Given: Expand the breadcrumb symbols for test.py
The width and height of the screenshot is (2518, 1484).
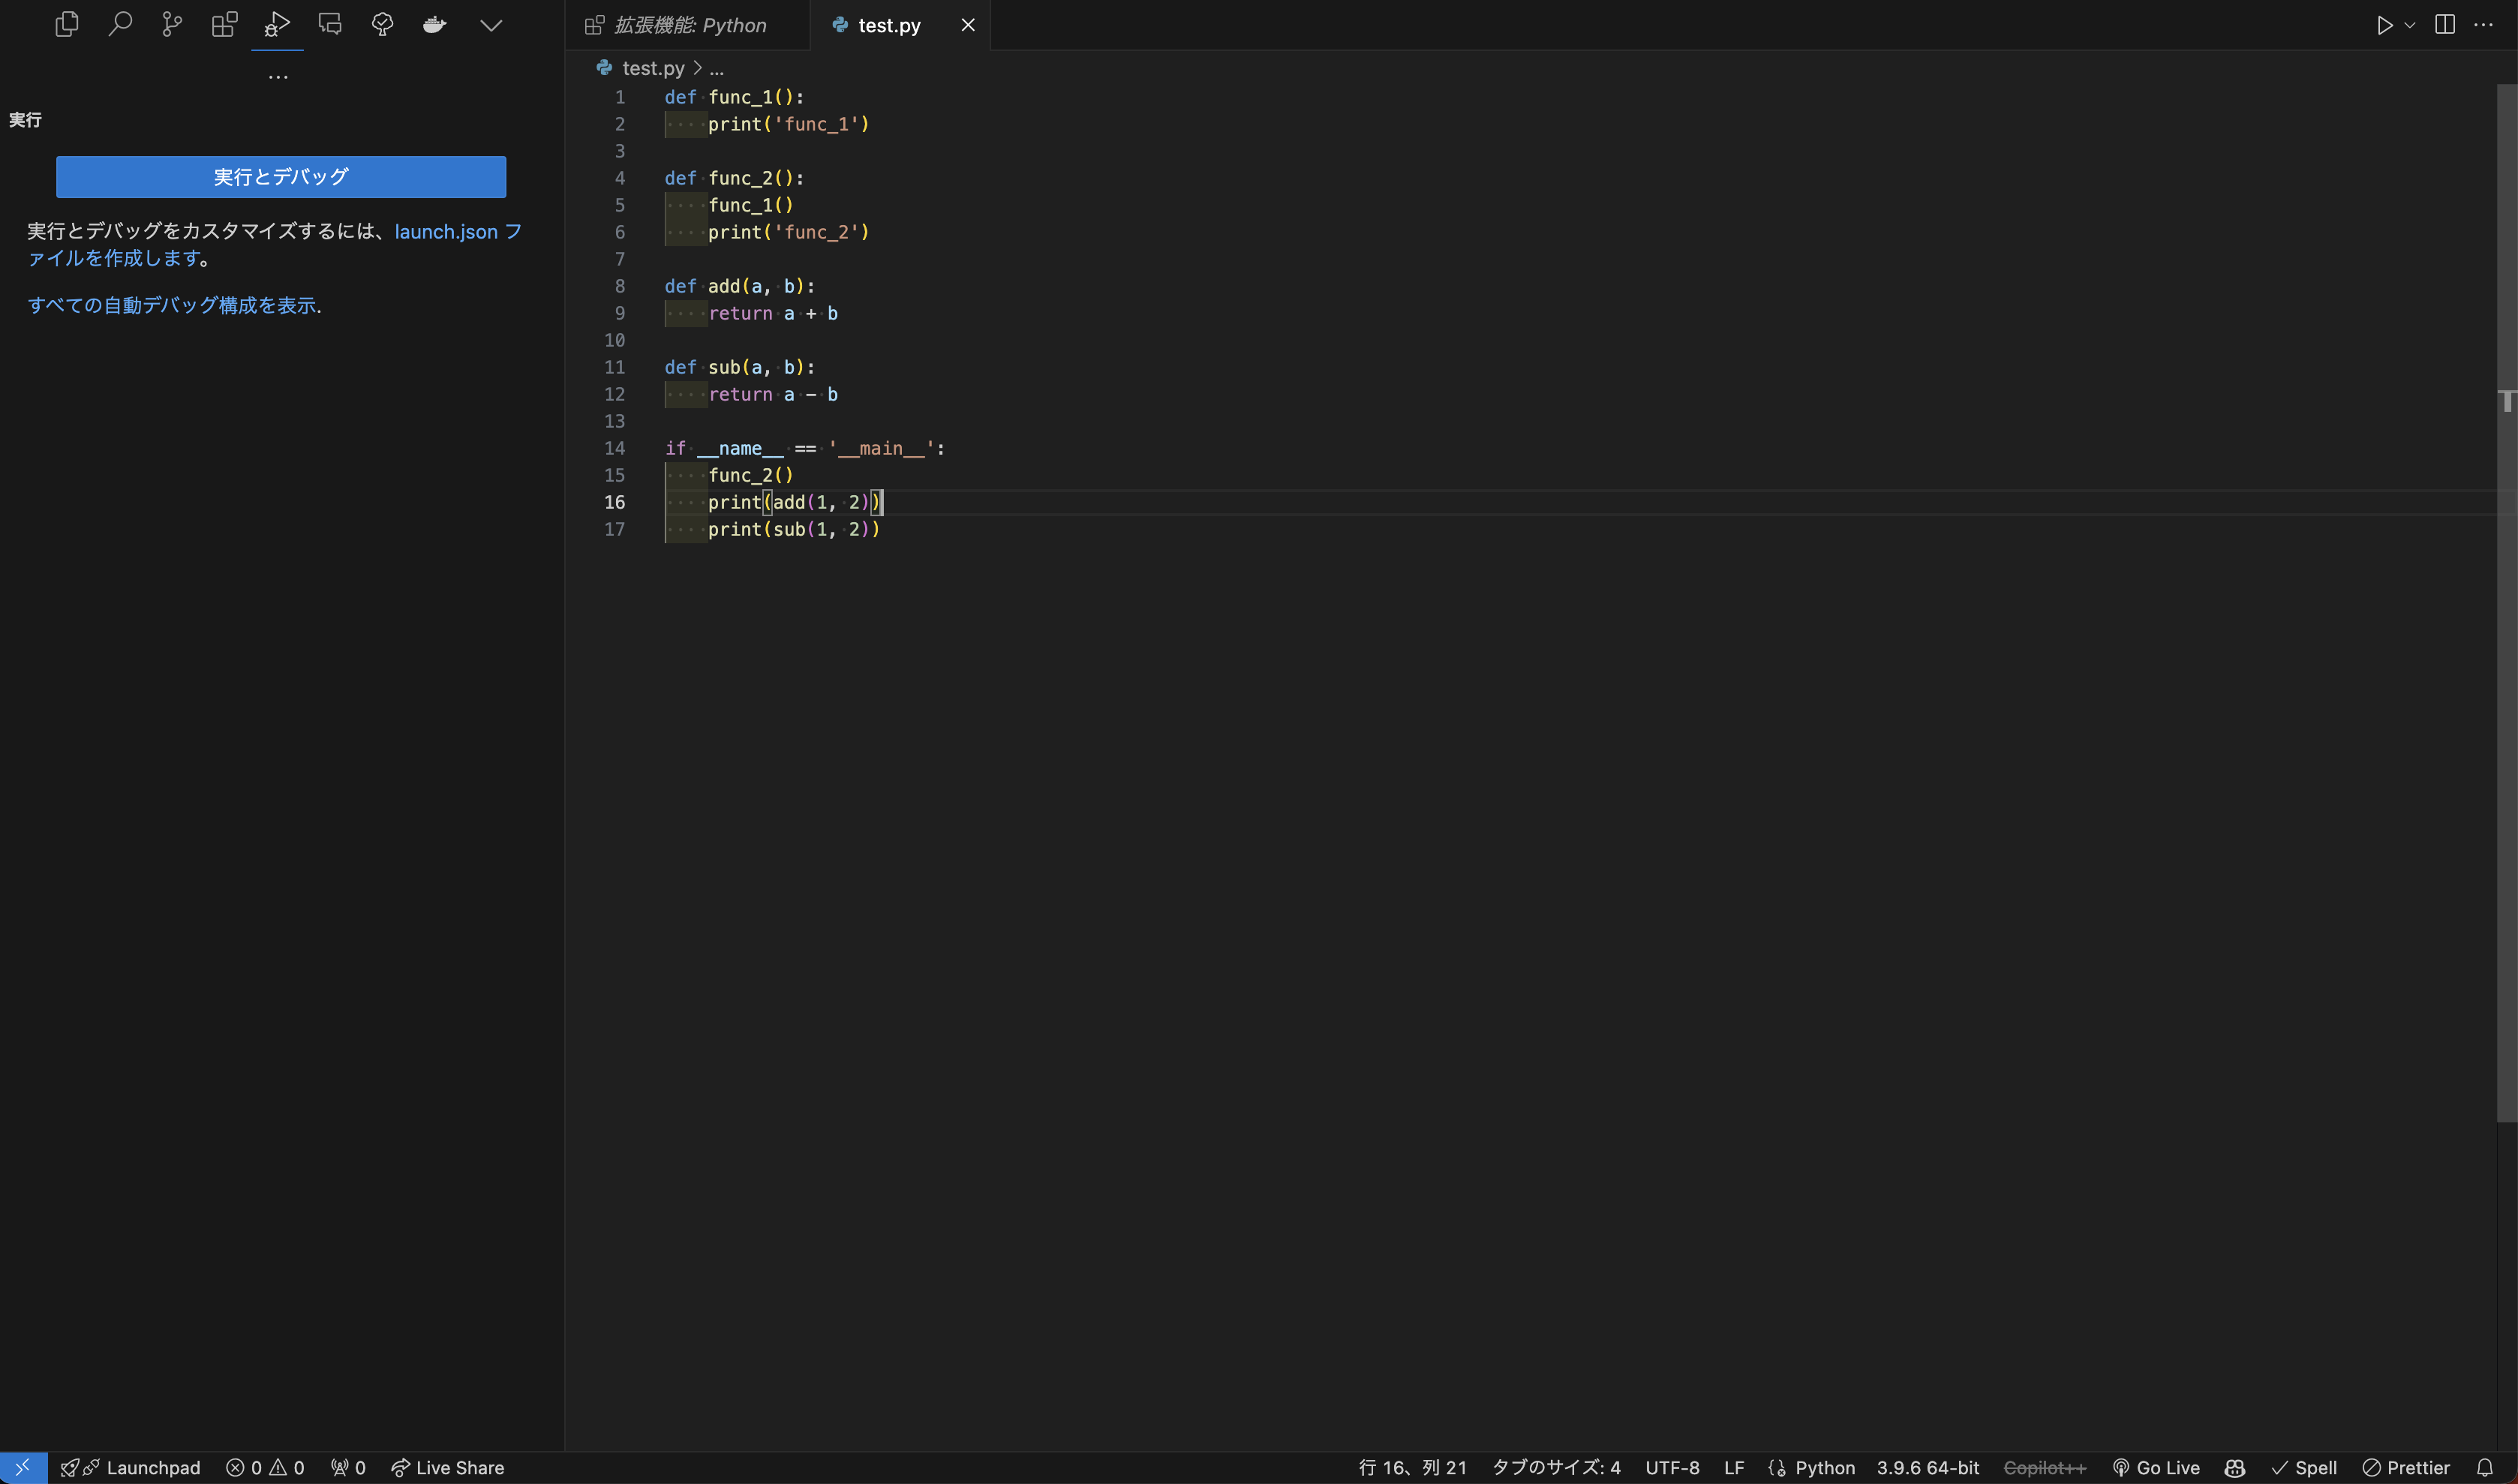Looking at the screenshot, I should click(x=717, y=68).
